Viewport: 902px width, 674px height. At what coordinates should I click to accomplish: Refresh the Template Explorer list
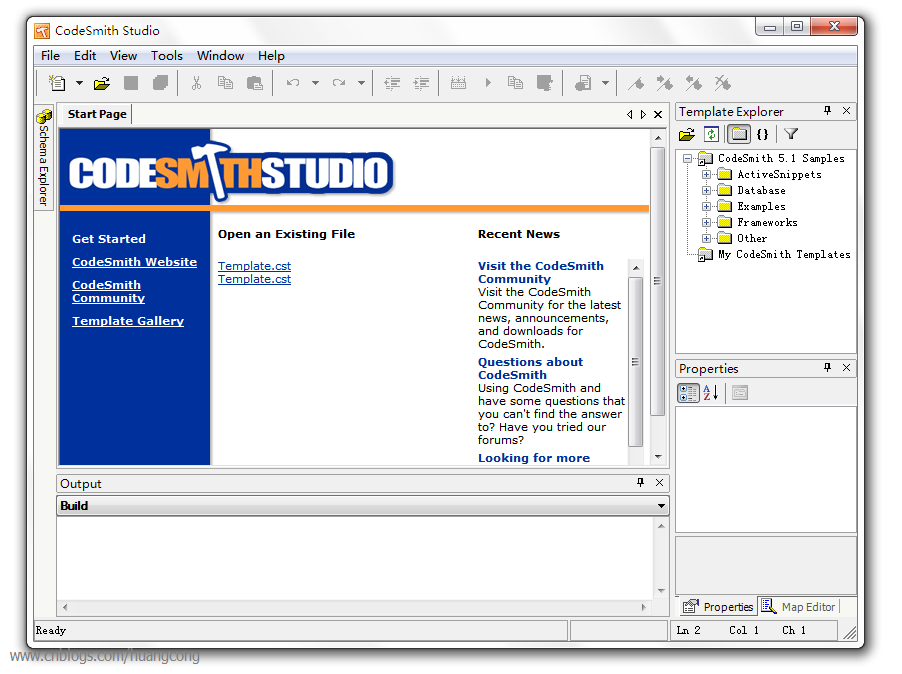point(711,134)
